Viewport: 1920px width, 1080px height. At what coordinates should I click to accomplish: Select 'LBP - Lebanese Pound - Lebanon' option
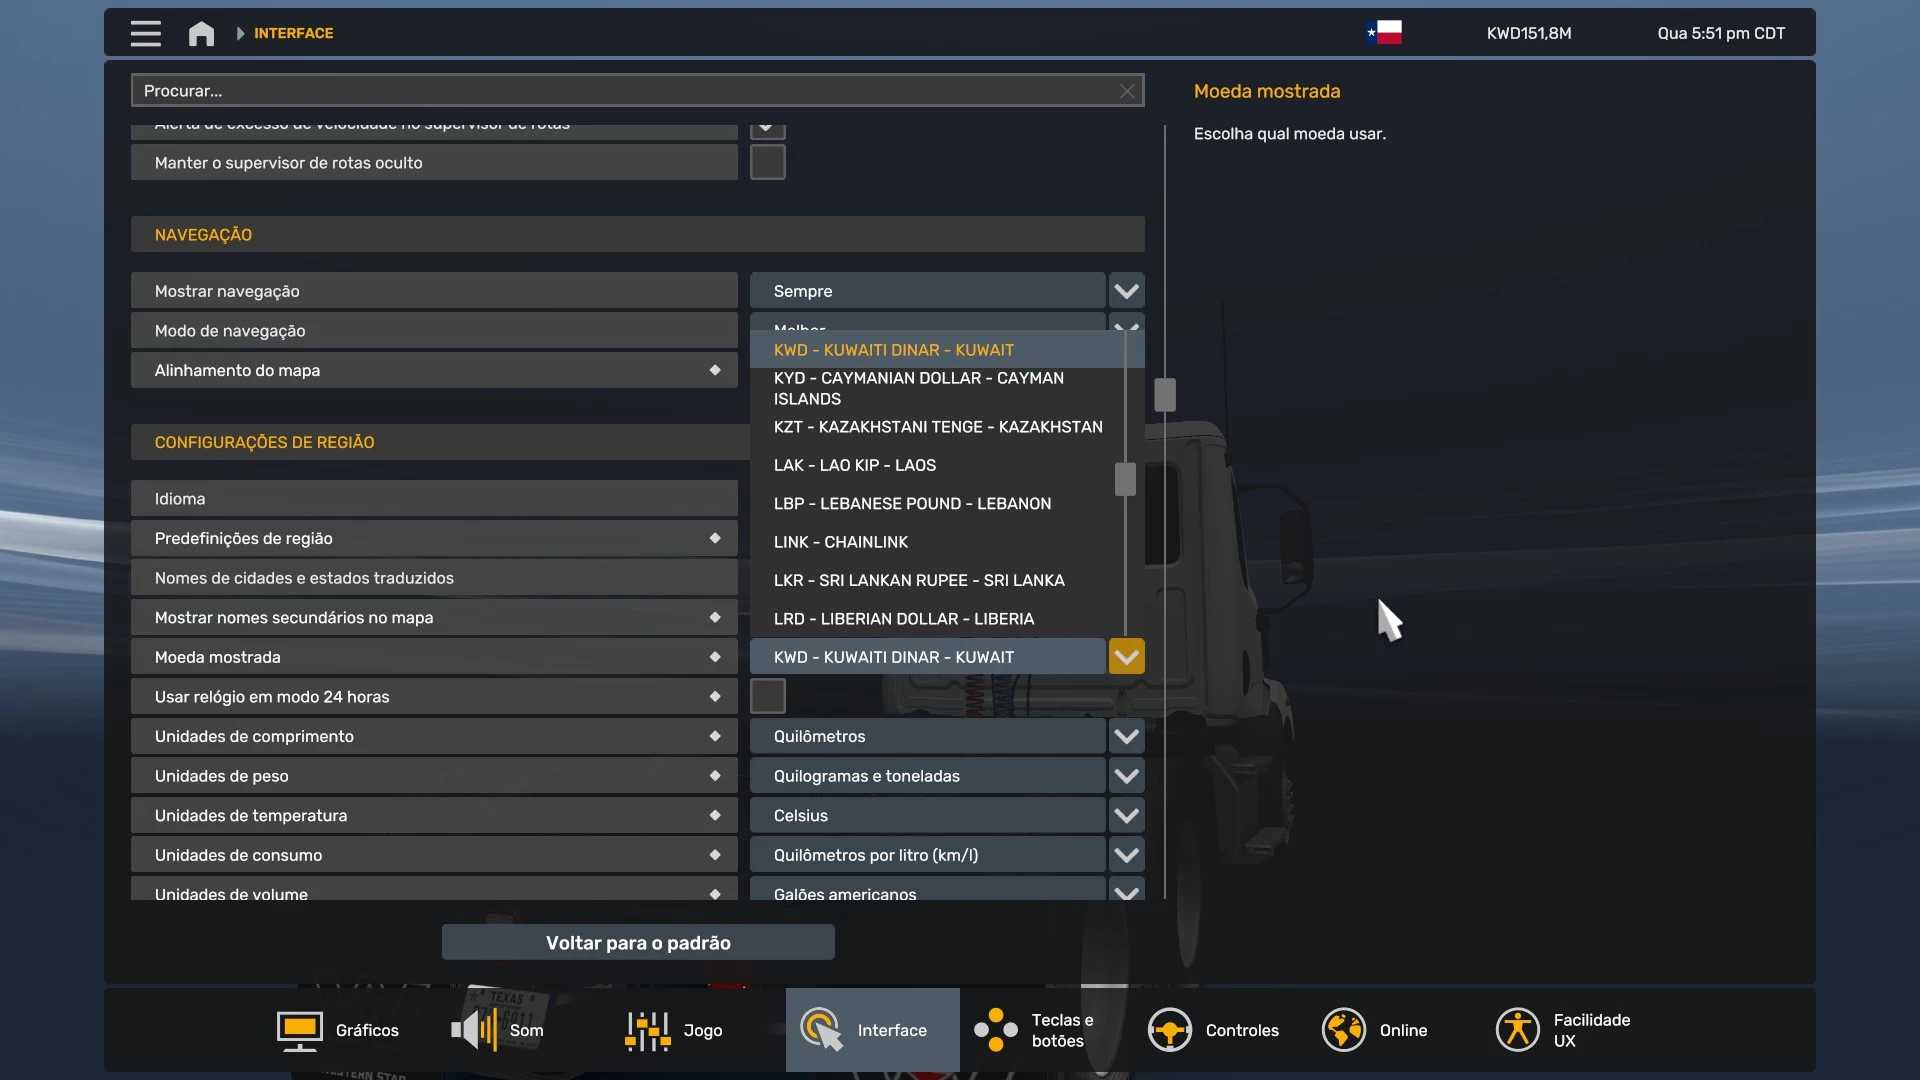point(912,504)
